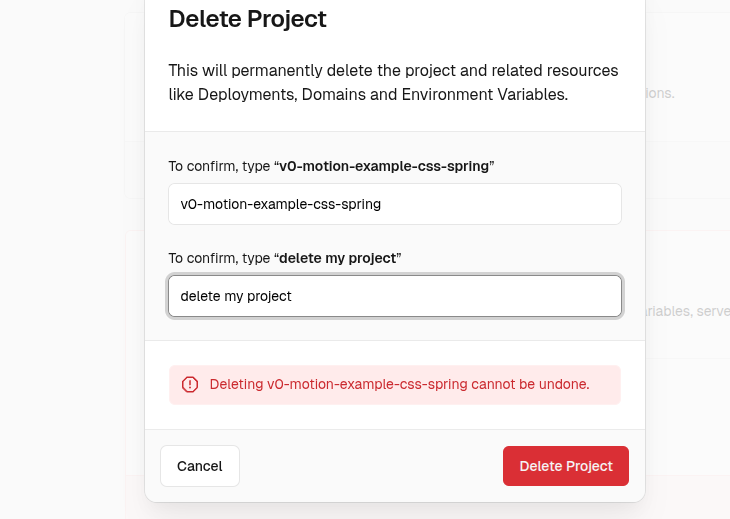Click the pink alert banner's empty right side
Viewport: 730px width, 519px height.
pos(605,384)
